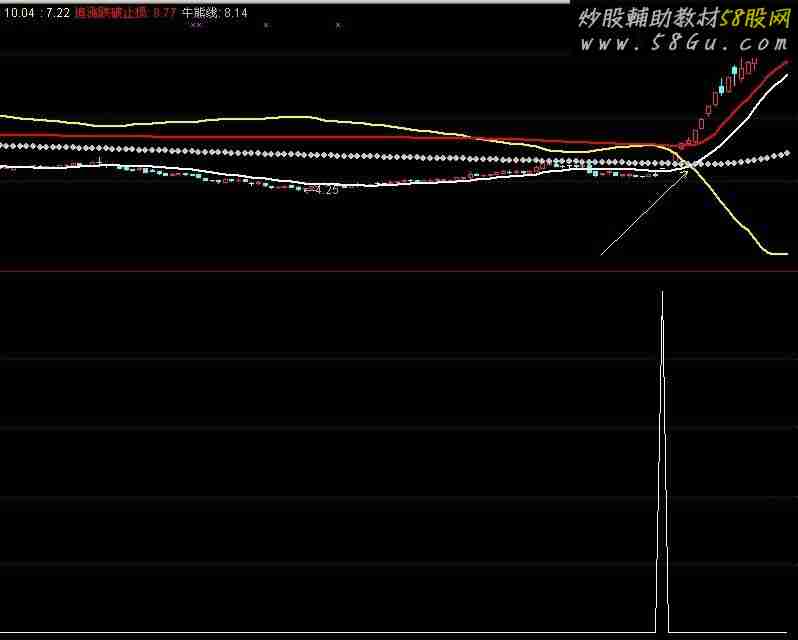Click the 4.25 low price label
Image resolution: width=798 pixels, height=640 pixels.
(326, 189)
